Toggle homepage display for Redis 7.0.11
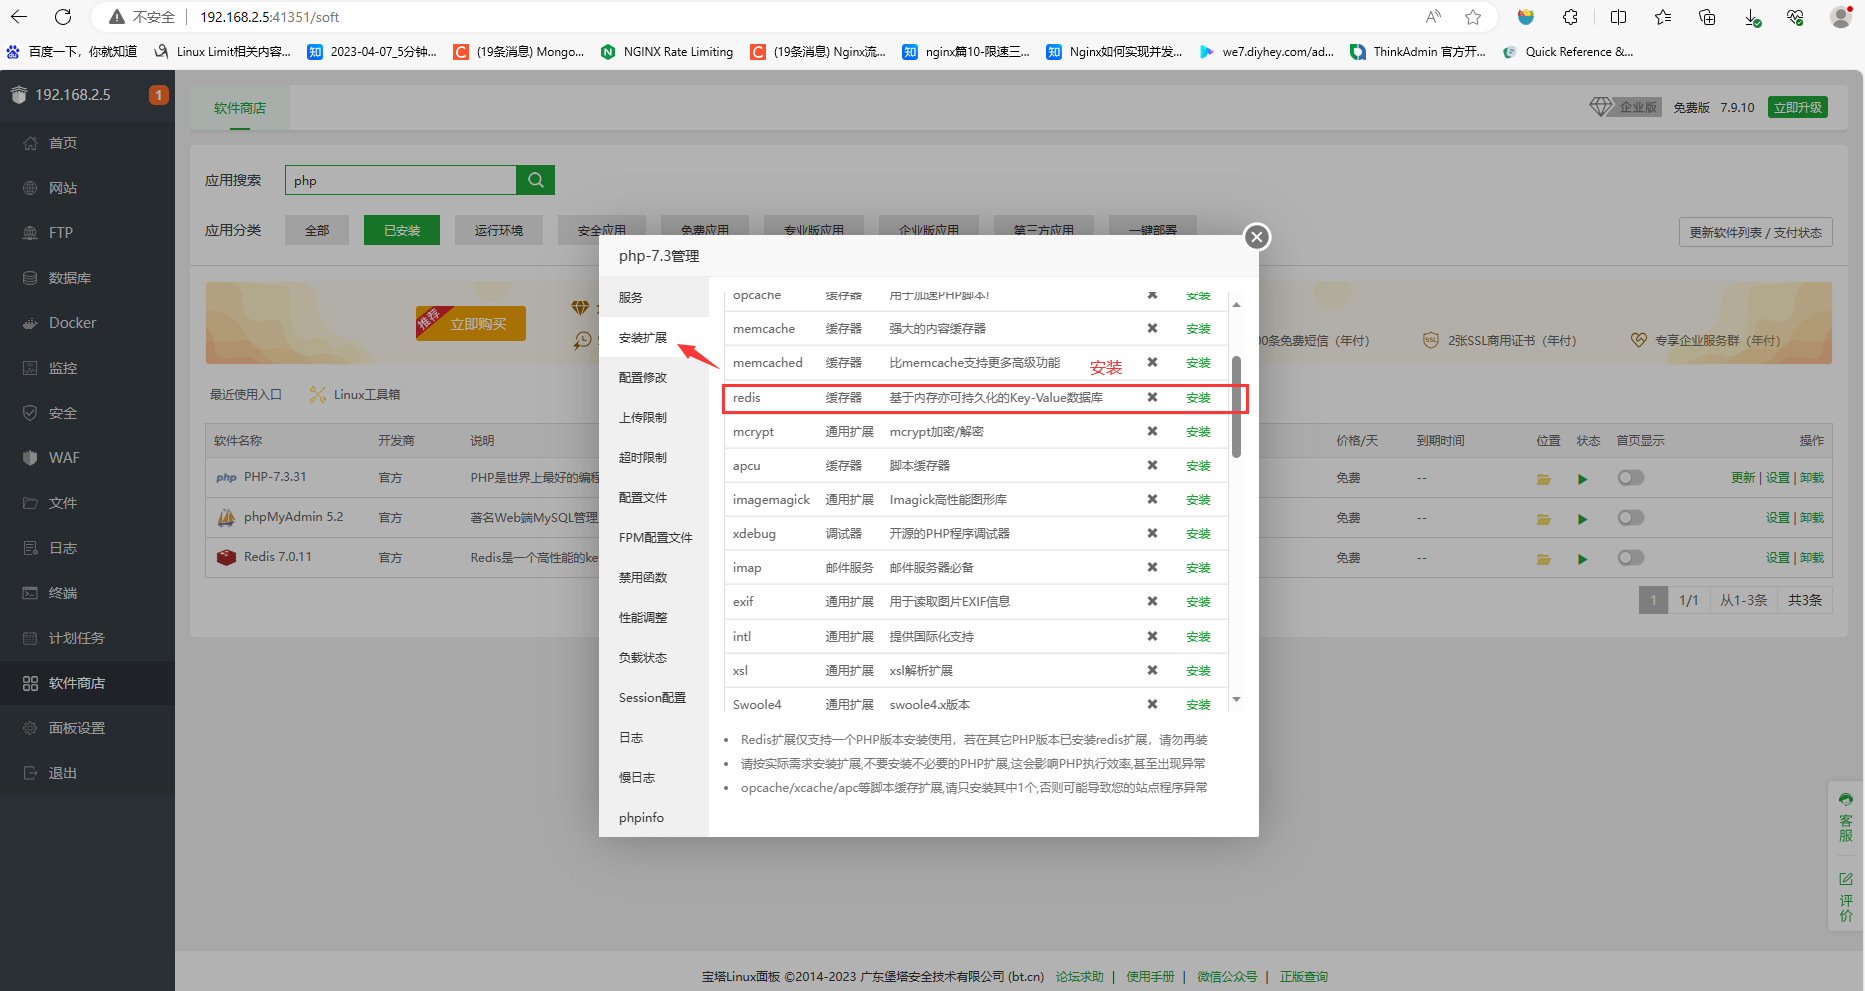The height and width of the screenshot is (991, 1865). (1631, 558)
